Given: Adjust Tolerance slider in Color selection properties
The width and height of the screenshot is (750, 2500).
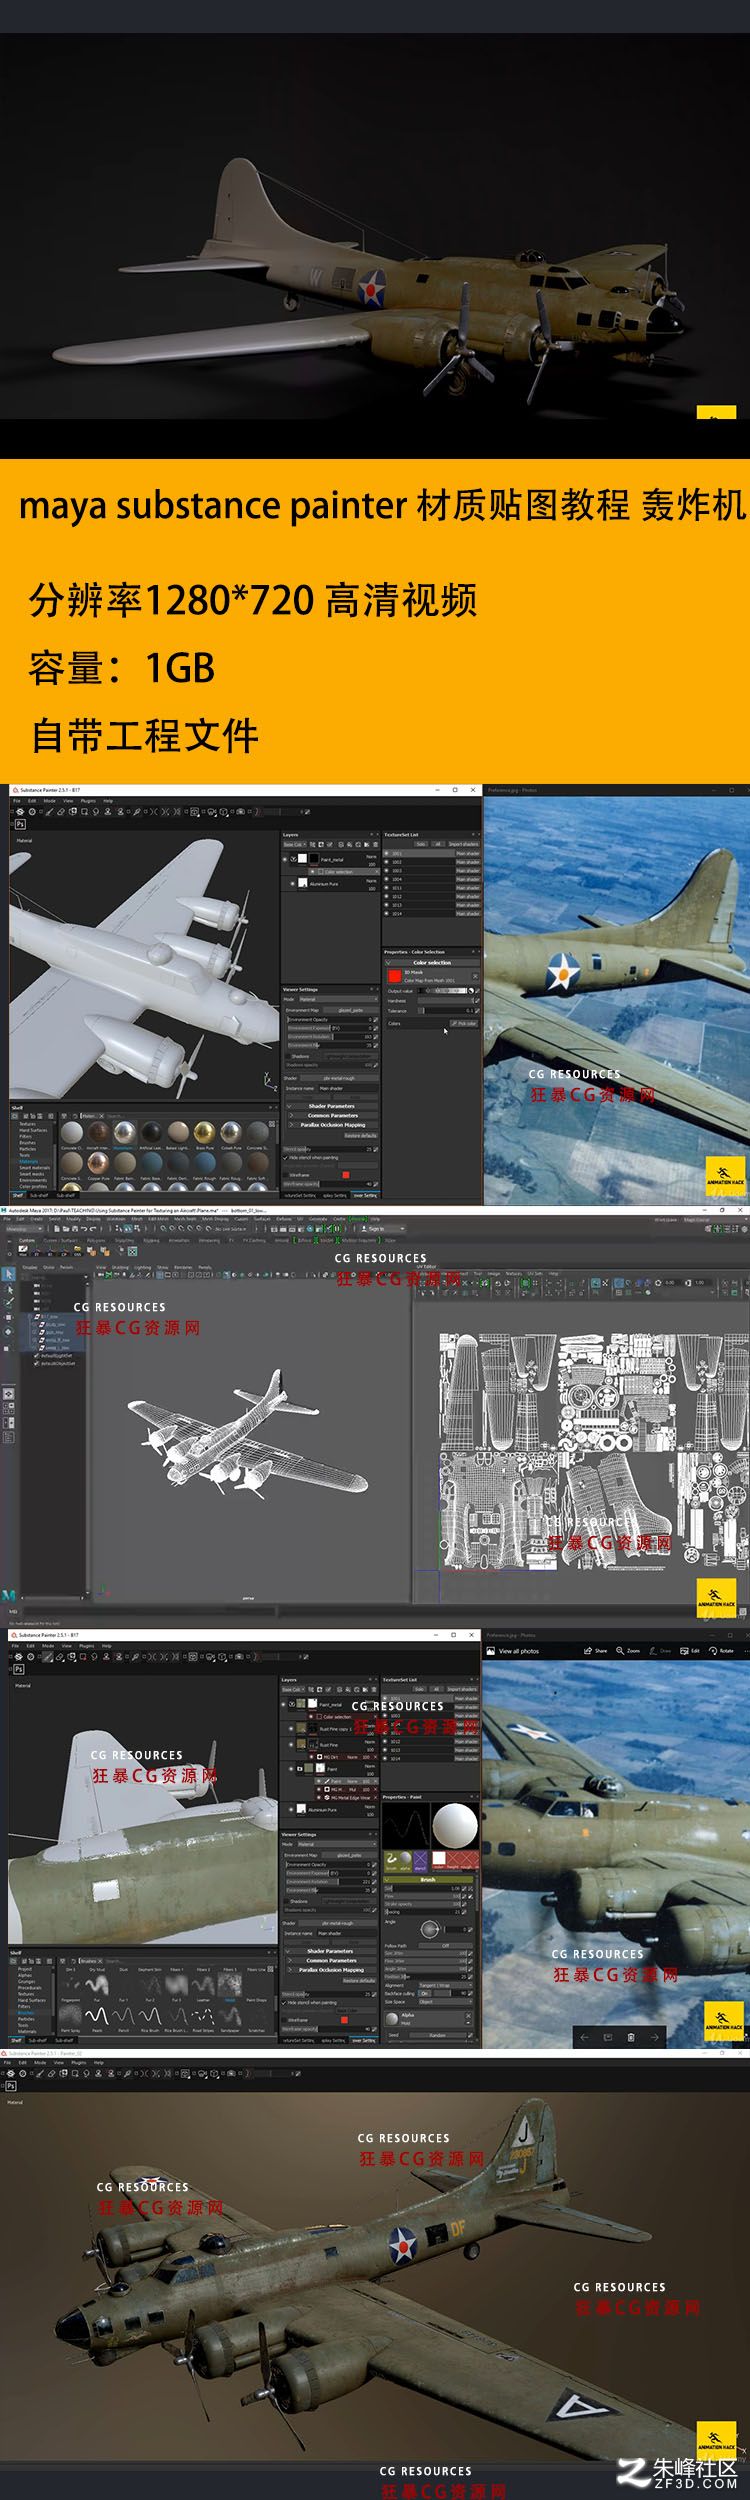Looking at the screenshot, I should pos(447,1011).
